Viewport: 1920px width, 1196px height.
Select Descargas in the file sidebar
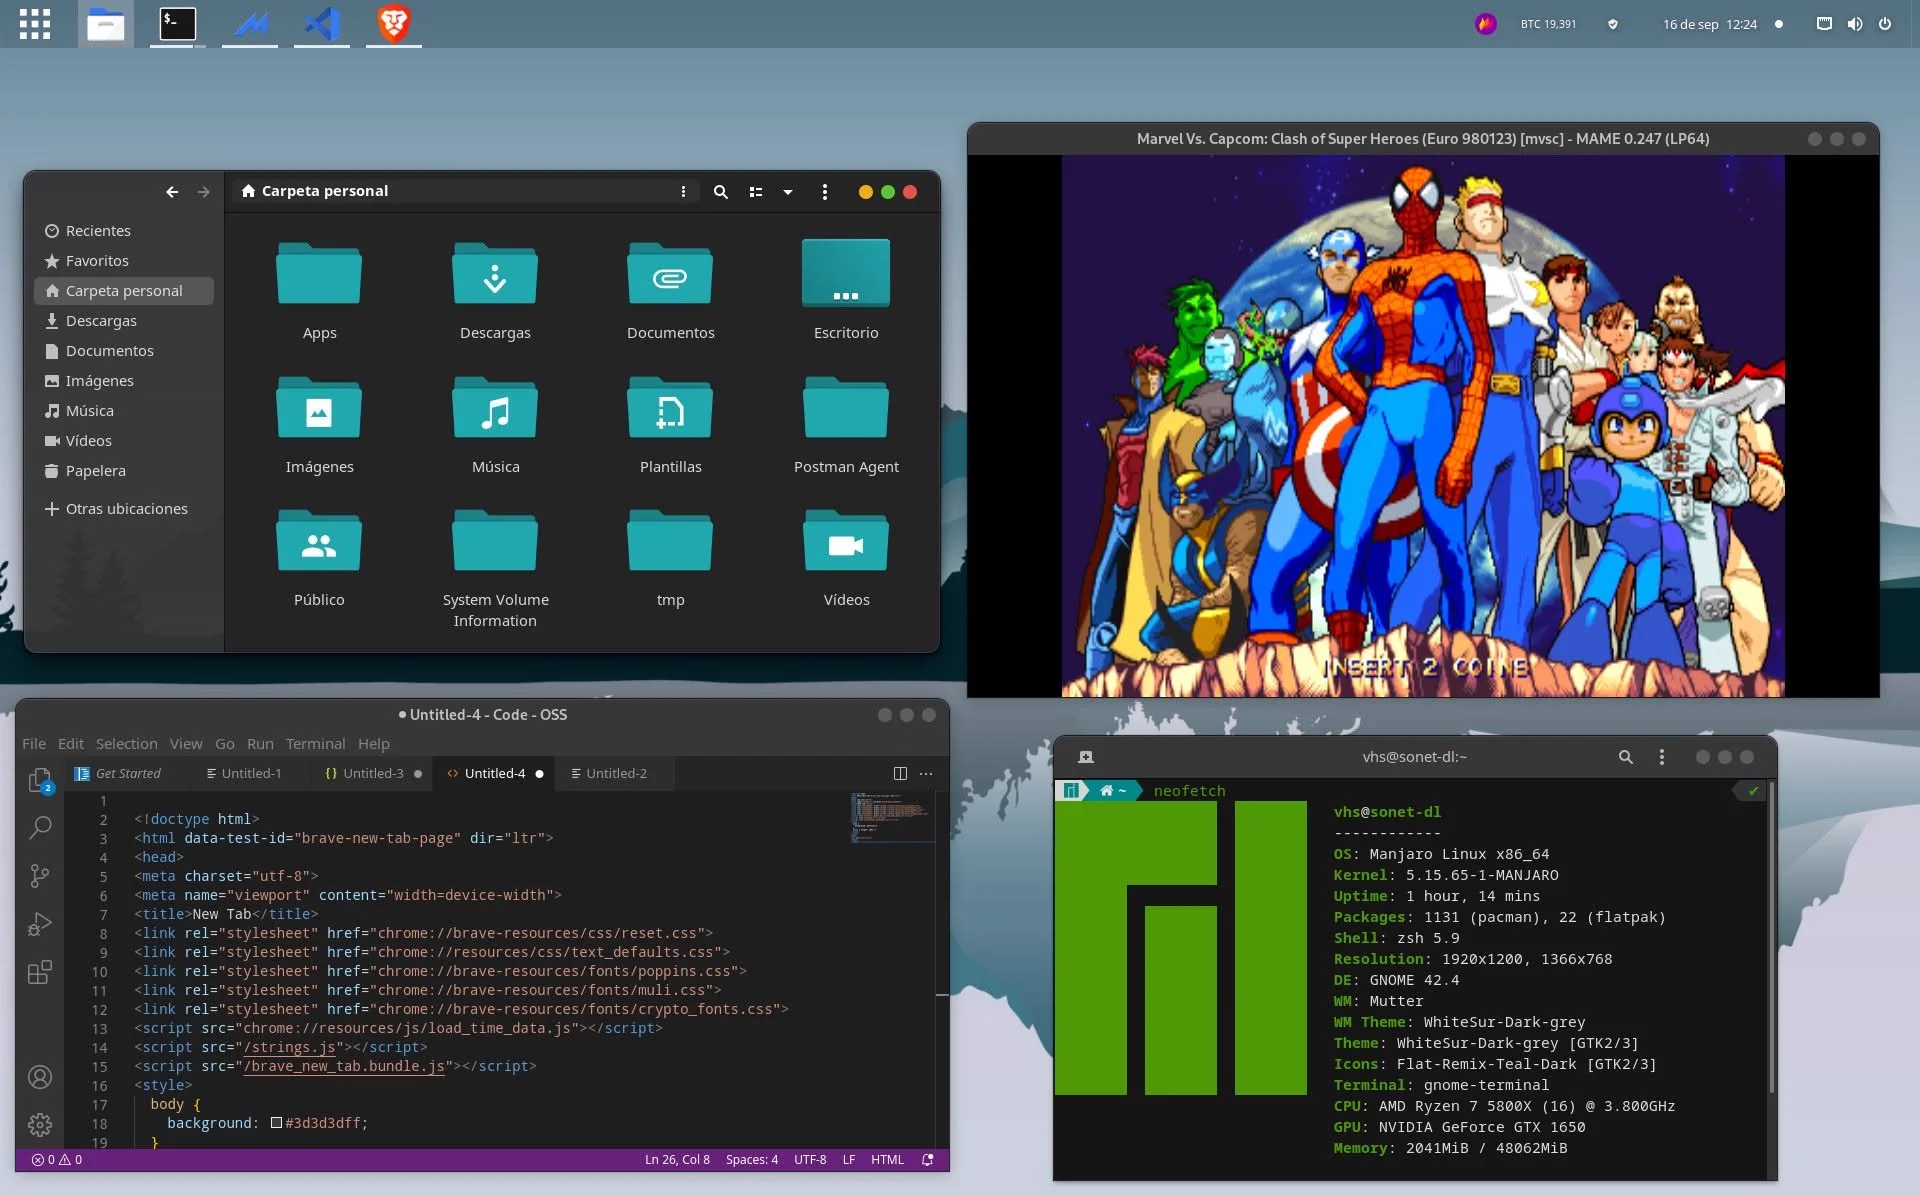[124, 321]
